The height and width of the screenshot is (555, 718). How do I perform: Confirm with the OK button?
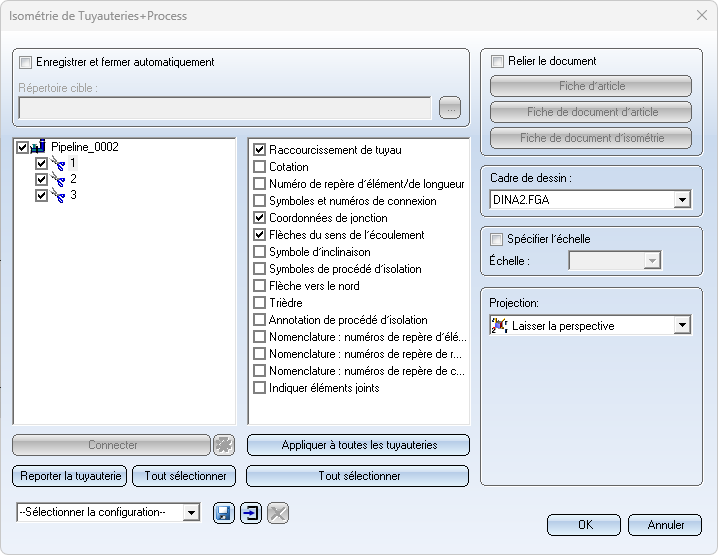(584, 525)
